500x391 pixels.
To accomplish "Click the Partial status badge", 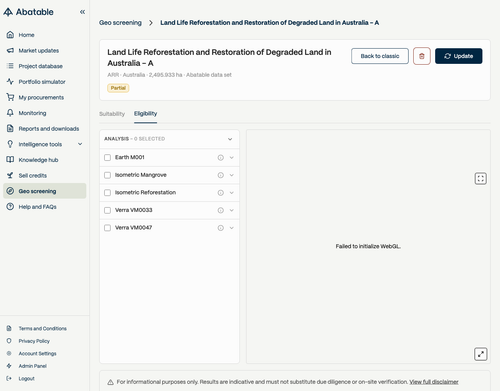I will point(118,88).
